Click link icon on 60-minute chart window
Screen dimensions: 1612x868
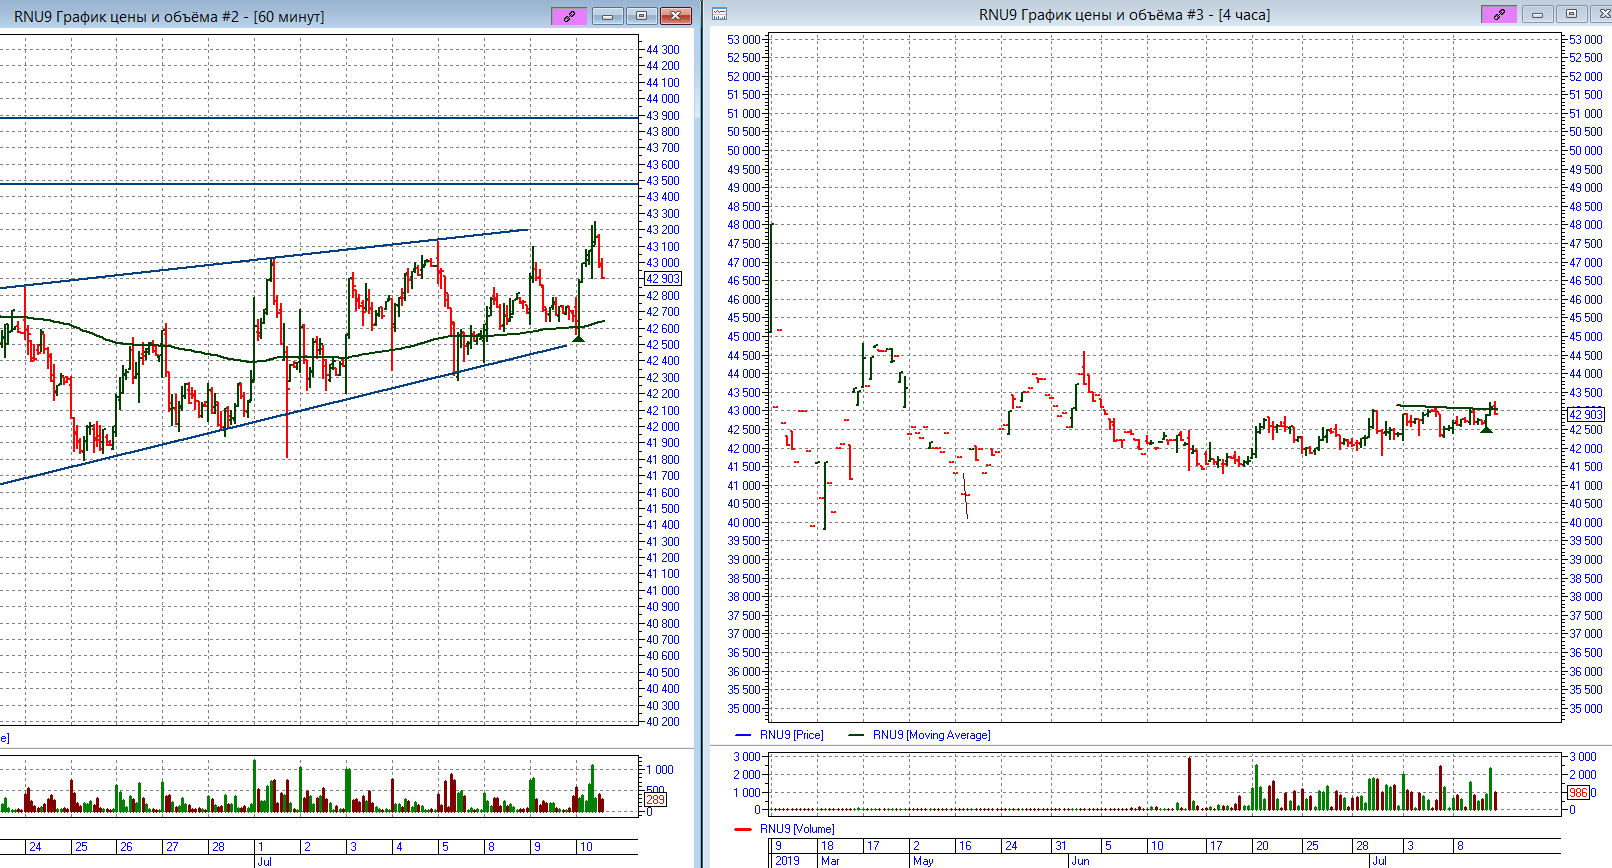pyautogui.click(x=569, y=16)
